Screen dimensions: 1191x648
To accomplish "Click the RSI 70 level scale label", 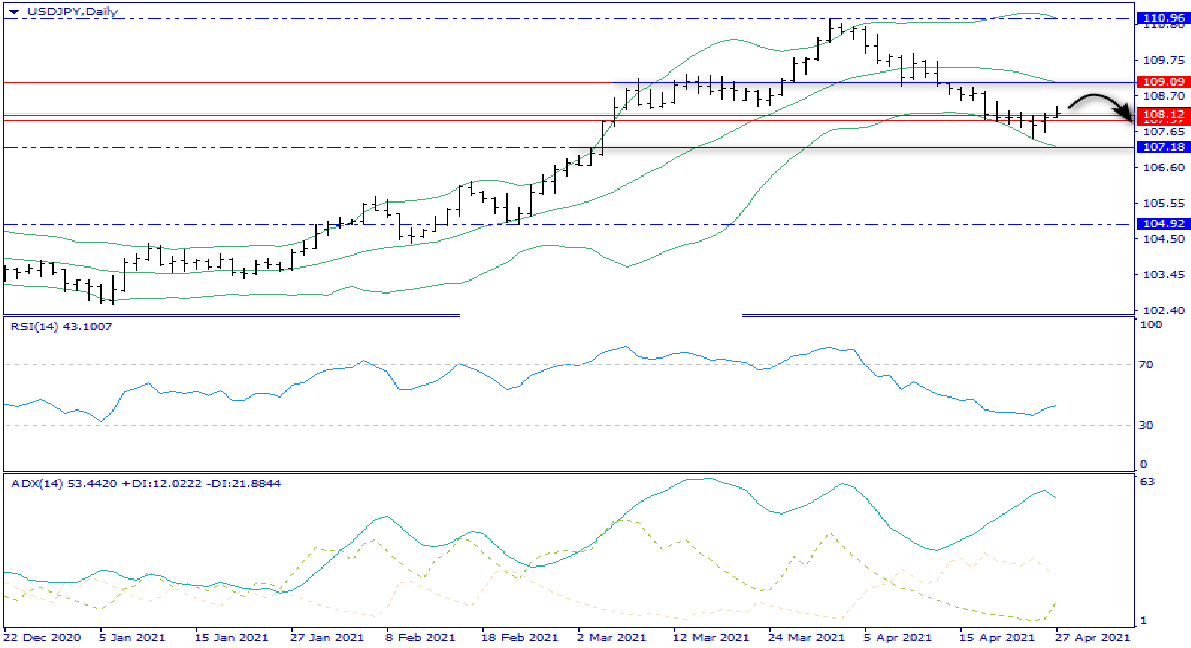I will click(1148, 365).
